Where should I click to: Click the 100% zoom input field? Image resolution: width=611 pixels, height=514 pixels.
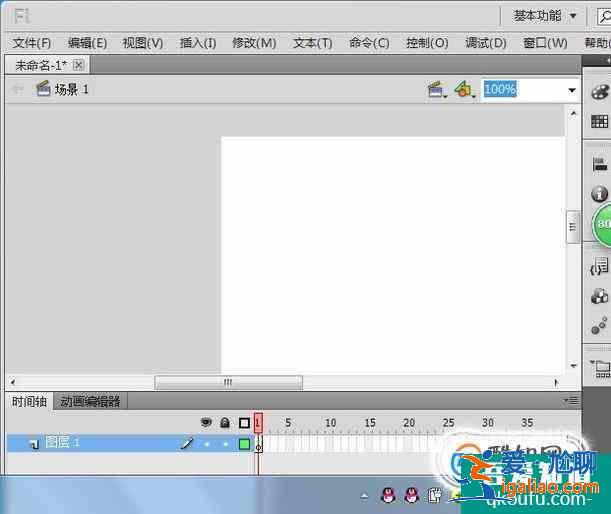coord(524,90)
